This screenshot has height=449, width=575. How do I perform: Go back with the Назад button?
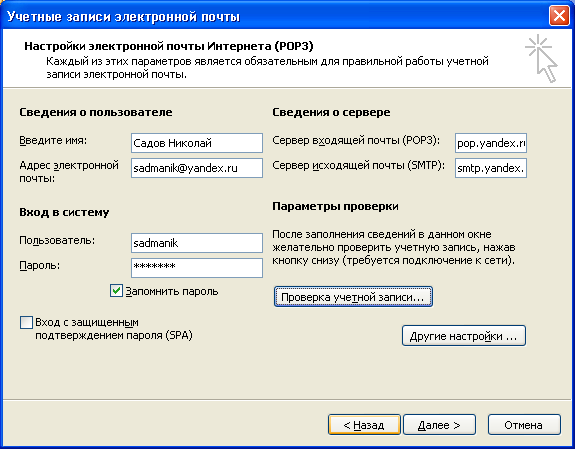pyautogui.click(x=364, y=425)
